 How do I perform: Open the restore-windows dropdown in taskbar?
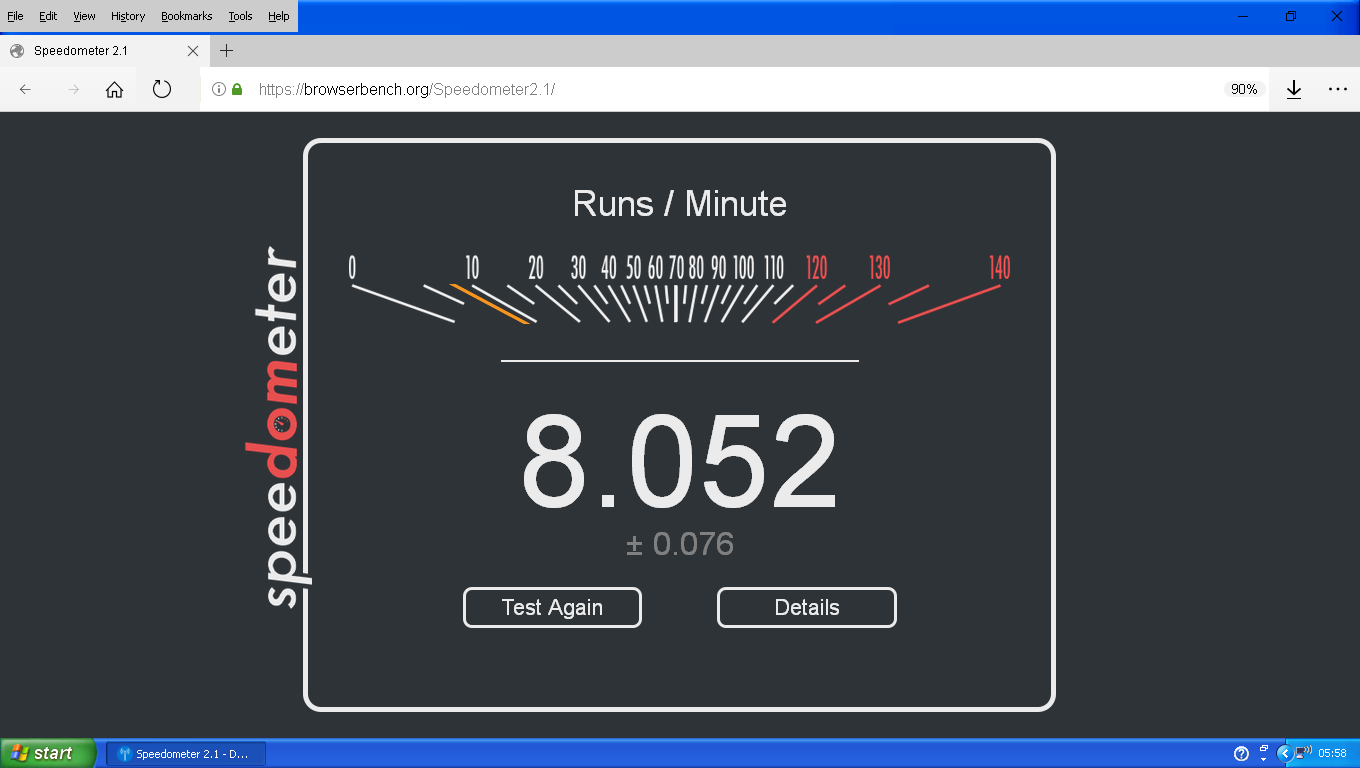(1264, 753)
